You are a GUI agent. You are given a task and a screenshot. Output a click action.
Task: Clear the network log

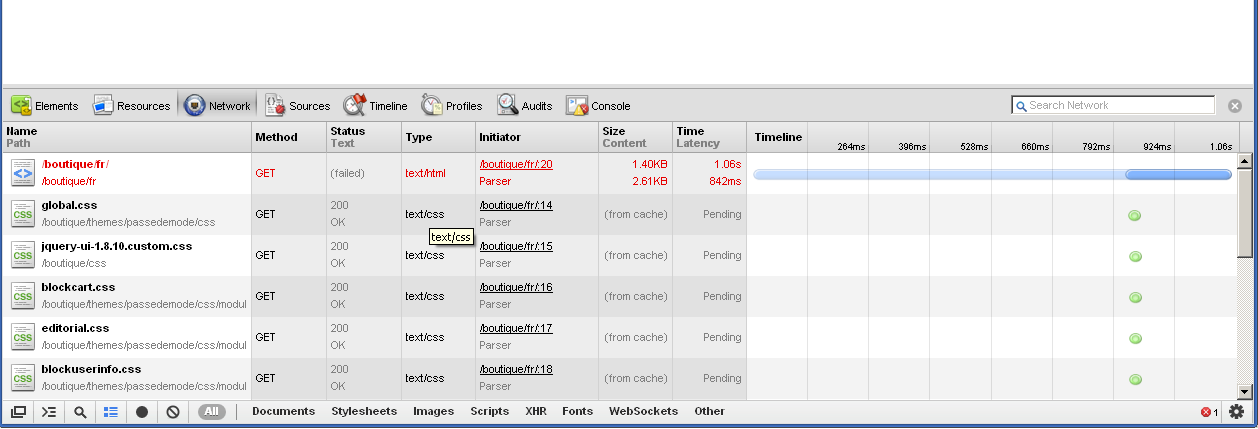(x=173, y=411)
